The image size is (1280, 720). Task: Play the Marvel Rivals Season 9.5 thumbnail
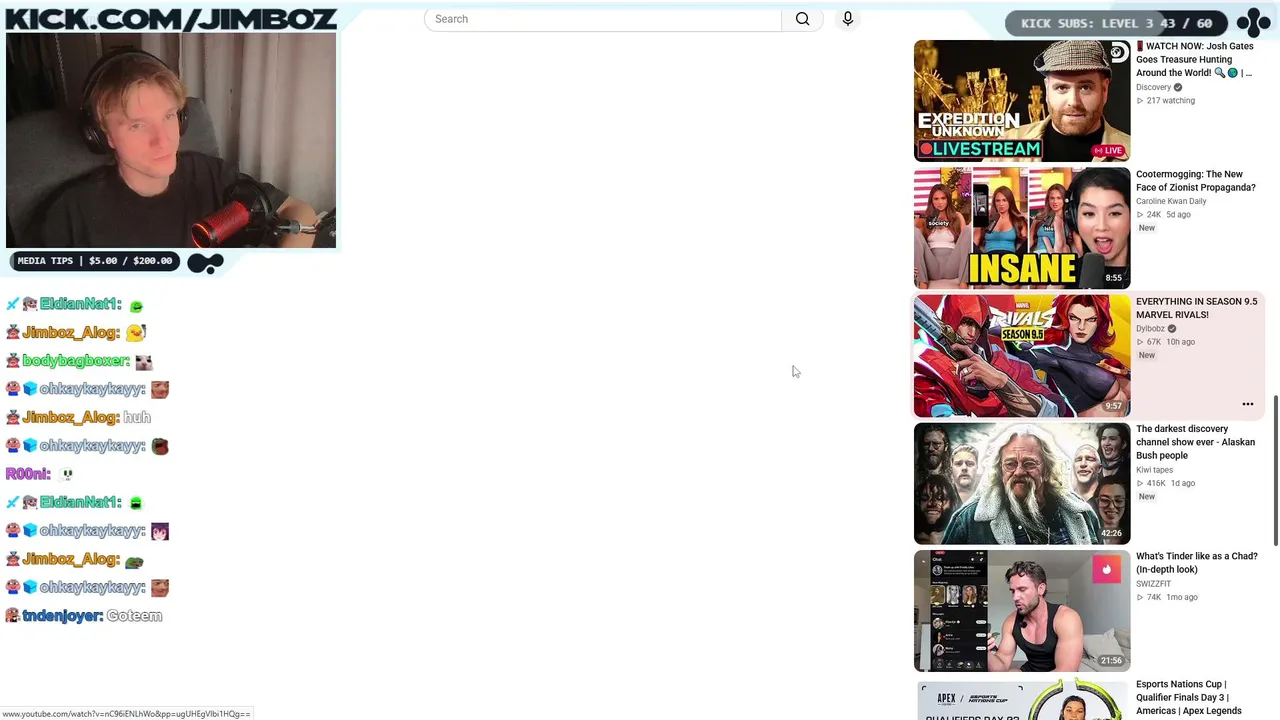point(1022,355)
